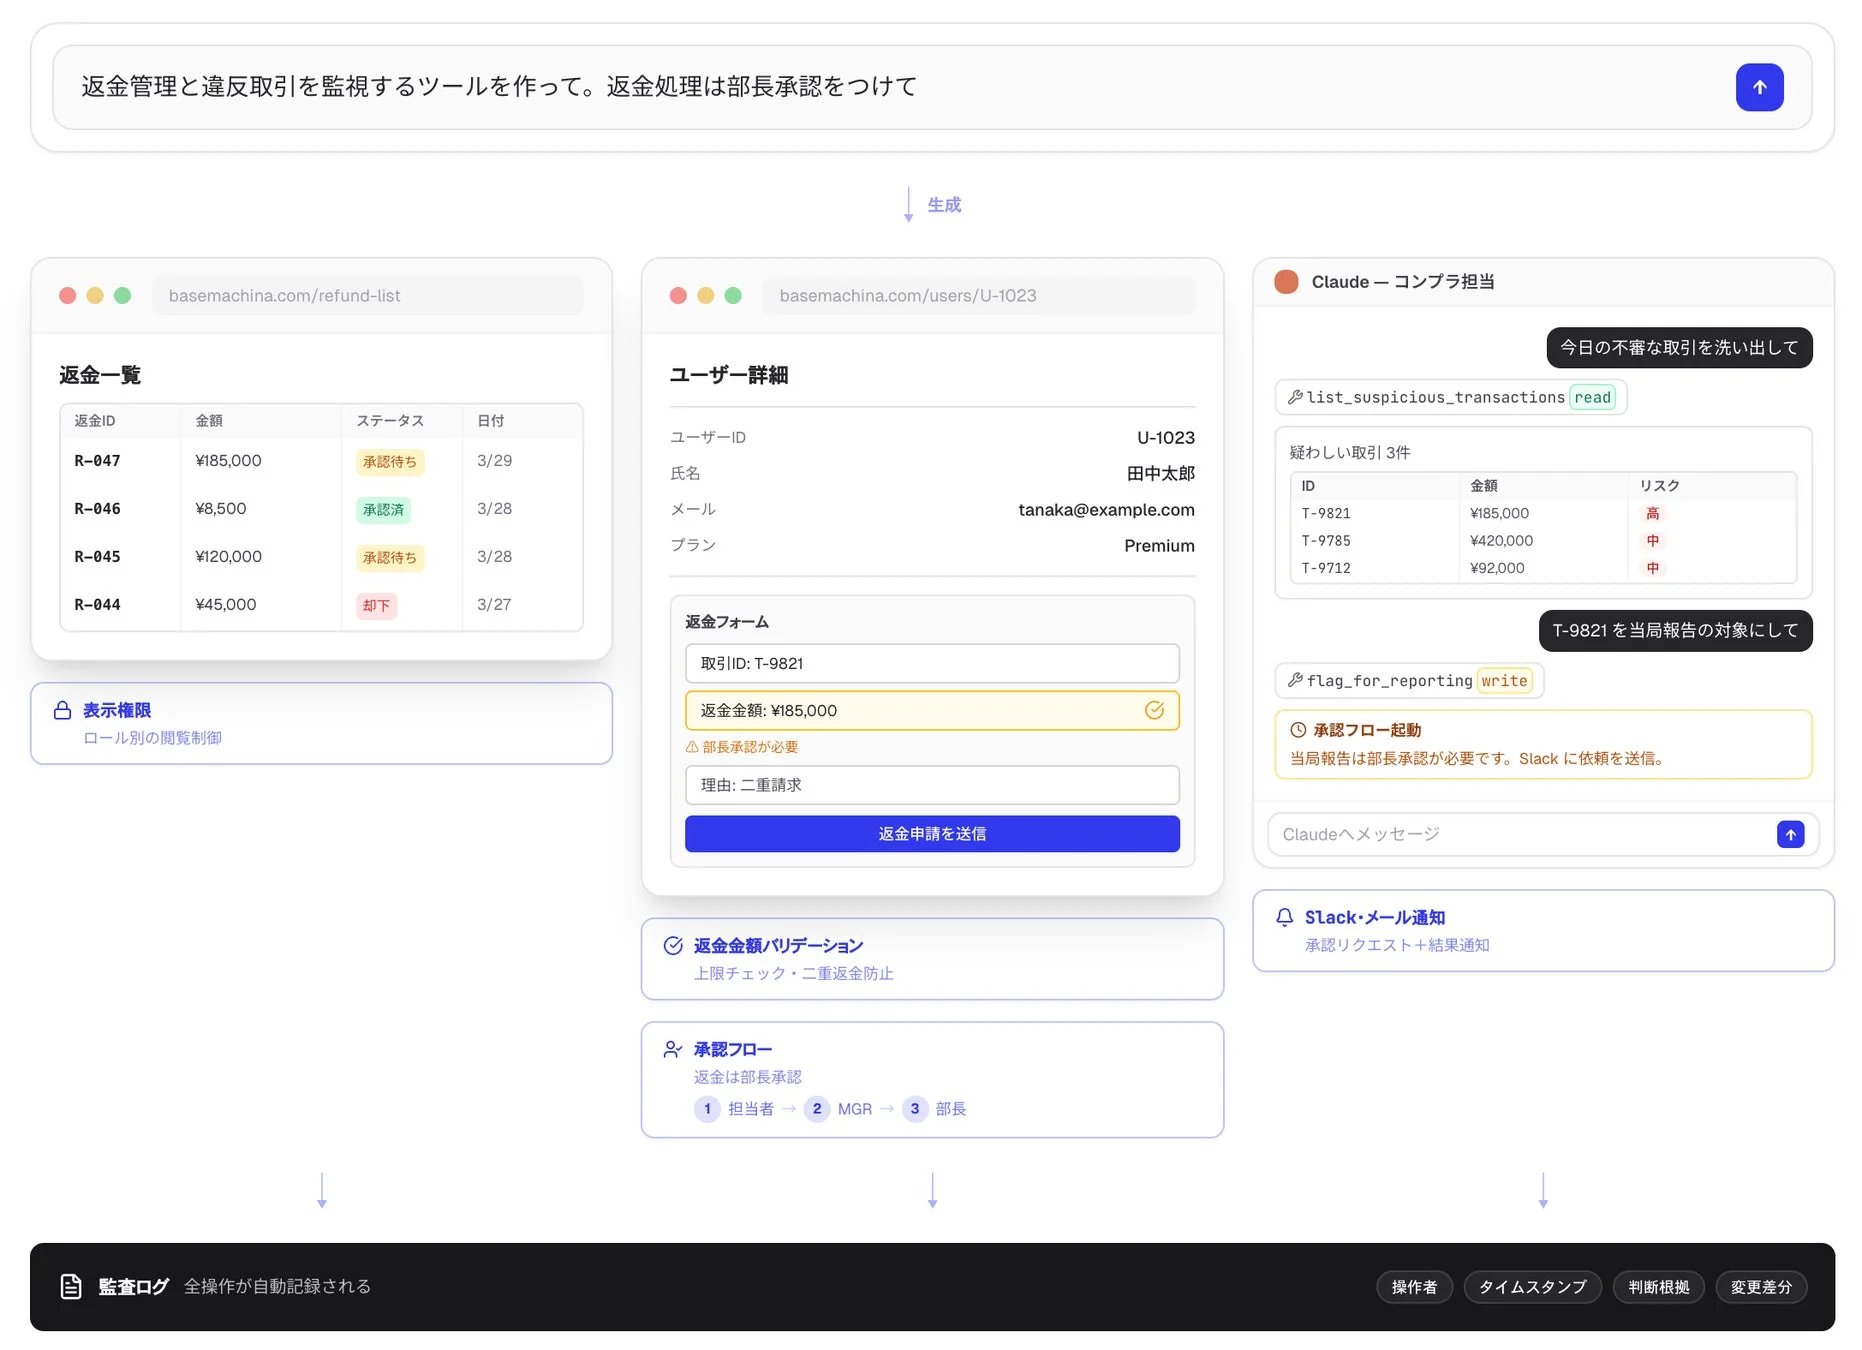Click the lock icon beside 表示権限
Screen dimensions: 1862x1350
[x=62, y=710]
